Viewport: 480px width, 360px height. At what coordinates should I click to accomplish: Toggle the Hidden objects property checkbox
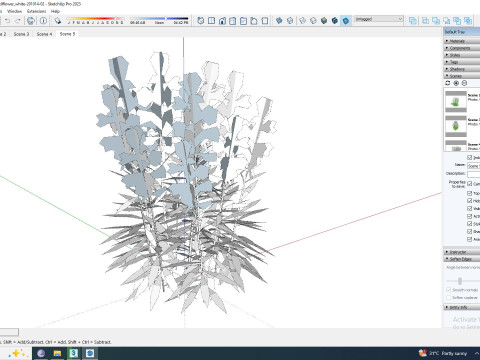tap(470, 200)
